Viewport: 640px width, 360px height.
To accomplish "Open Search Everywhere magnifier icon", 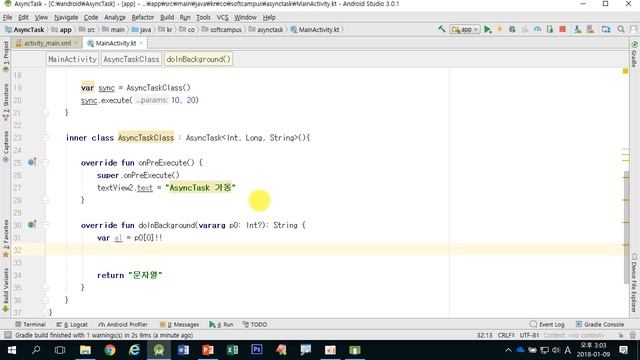I will tap(621, 29).
